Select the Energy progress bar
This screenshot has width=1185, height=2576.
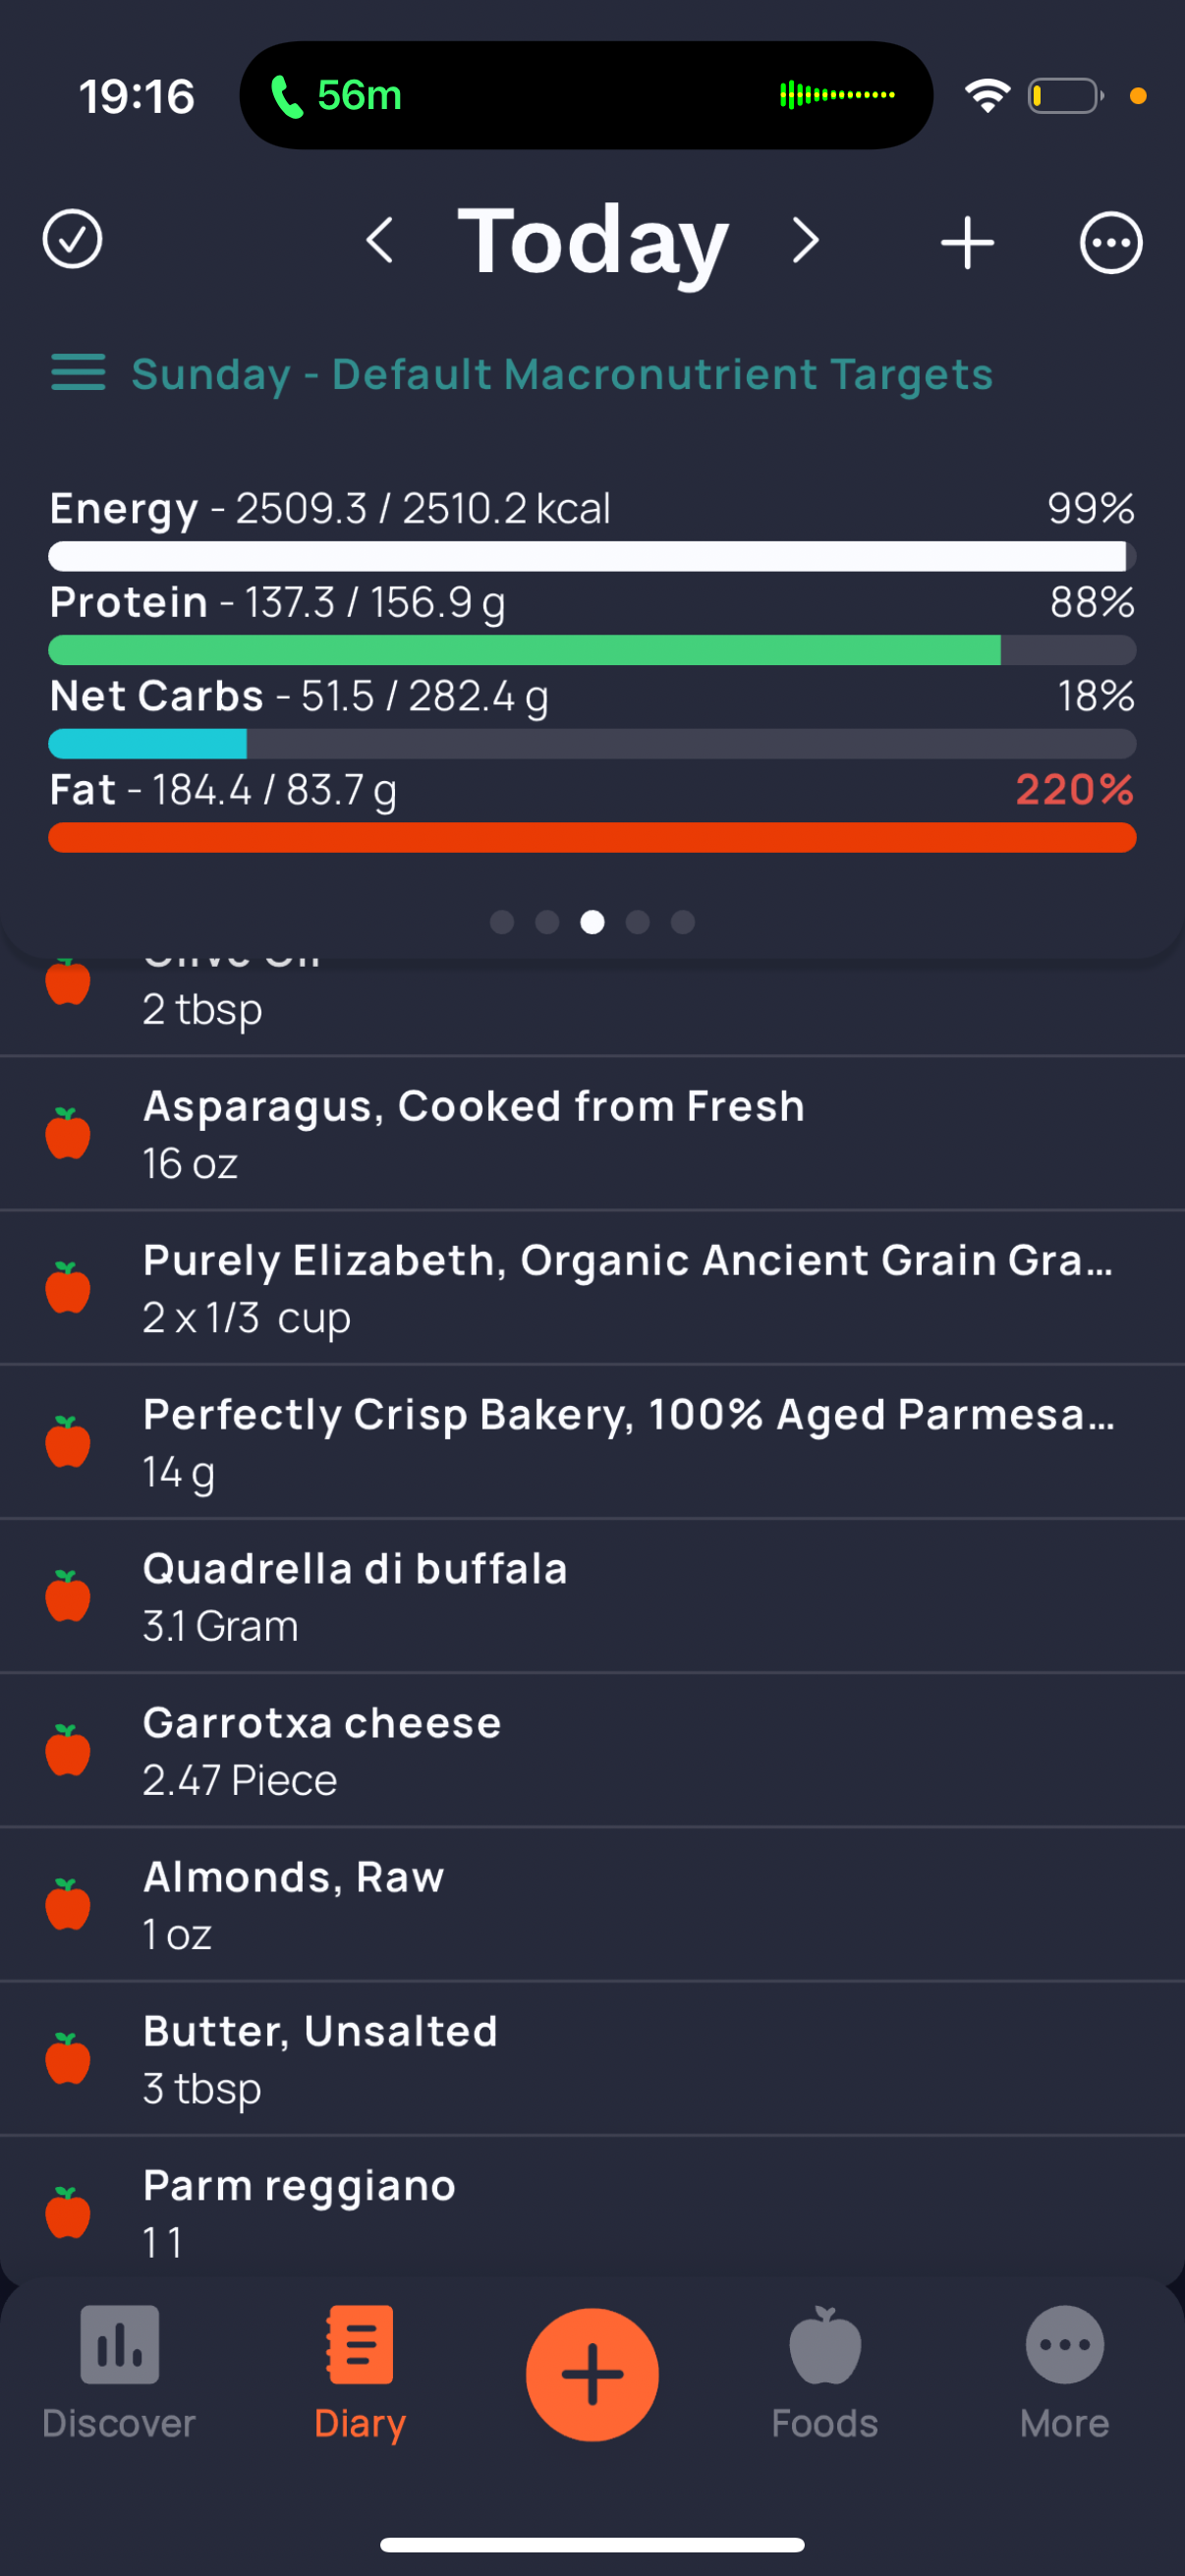coord(592,556)
